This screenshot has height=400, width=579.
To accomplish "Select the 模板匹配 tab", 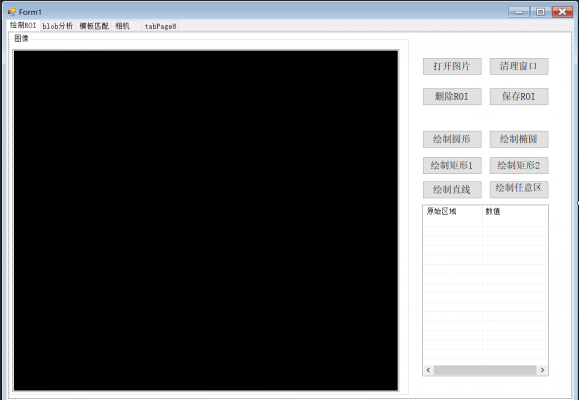I will pos(94,26).
